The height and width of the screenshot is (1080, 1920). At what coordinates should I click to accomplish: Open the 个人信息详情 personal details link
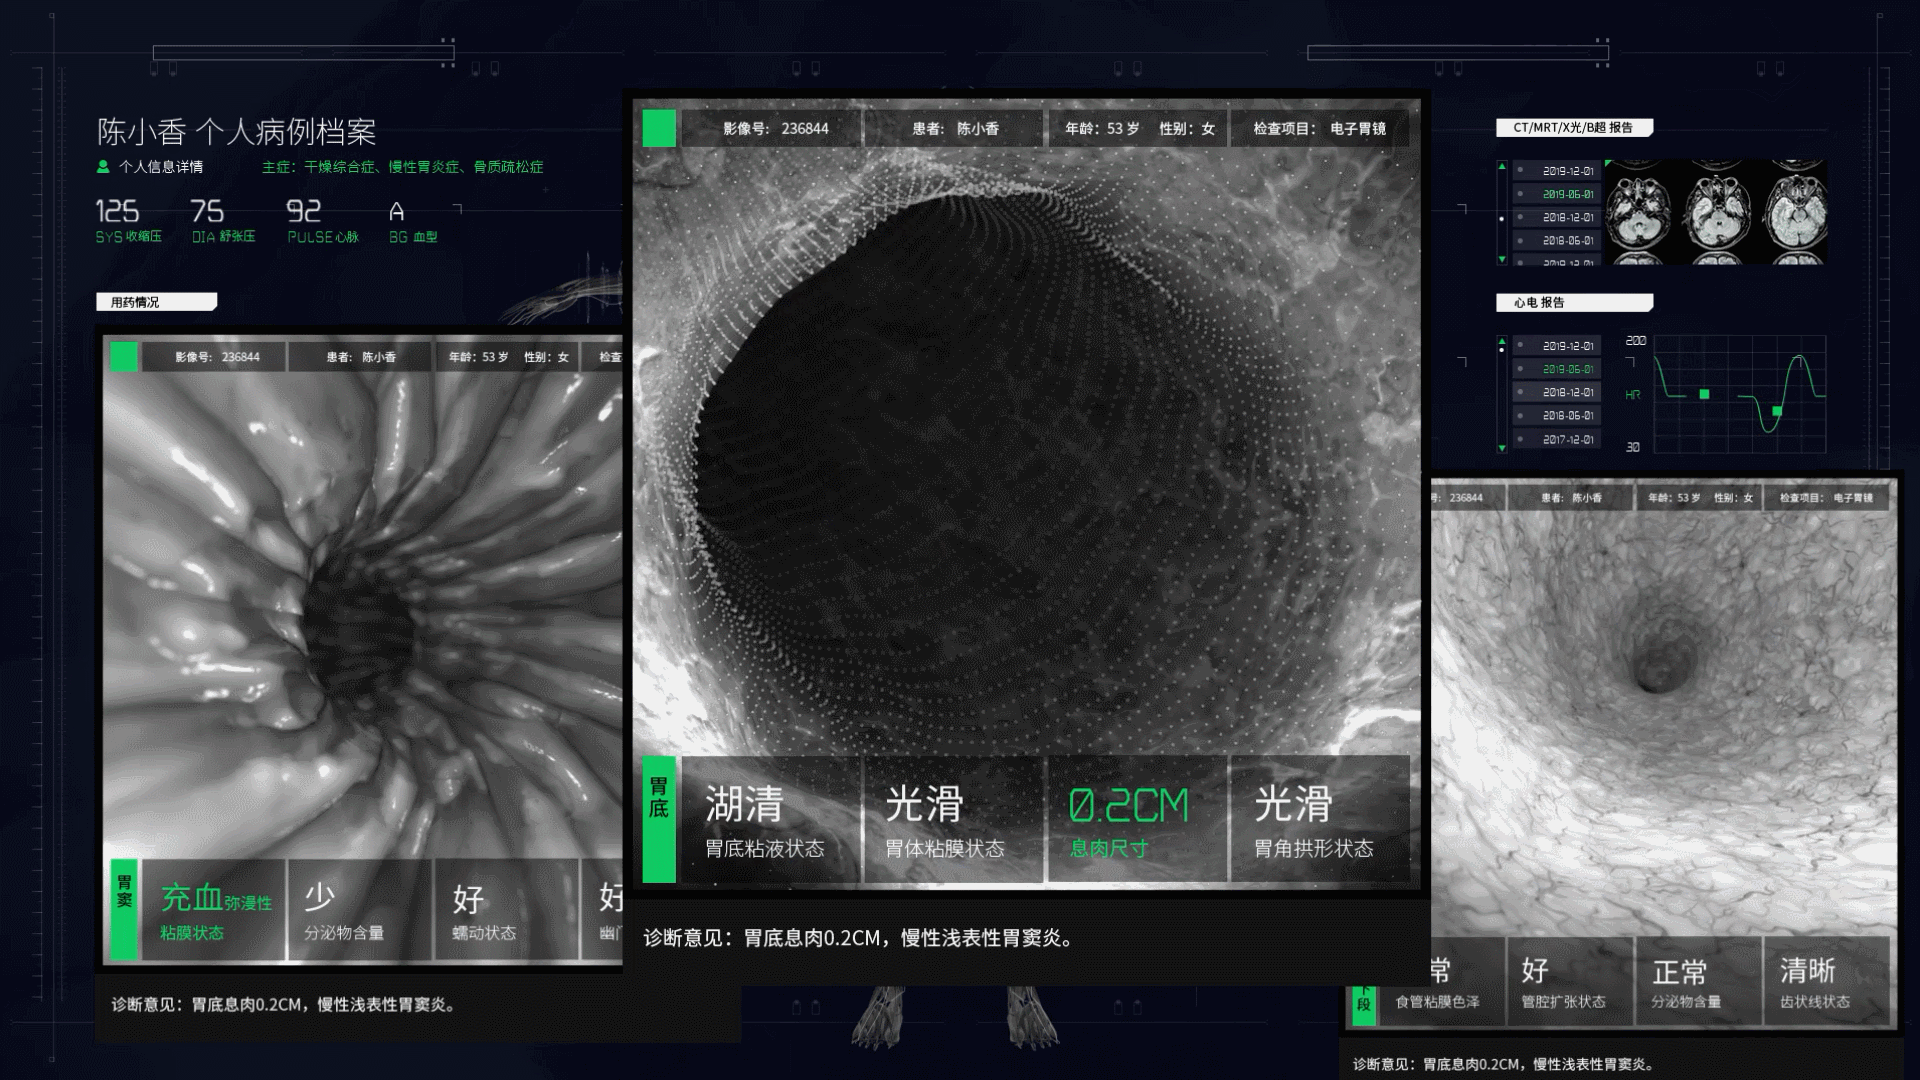coord(160,167)
